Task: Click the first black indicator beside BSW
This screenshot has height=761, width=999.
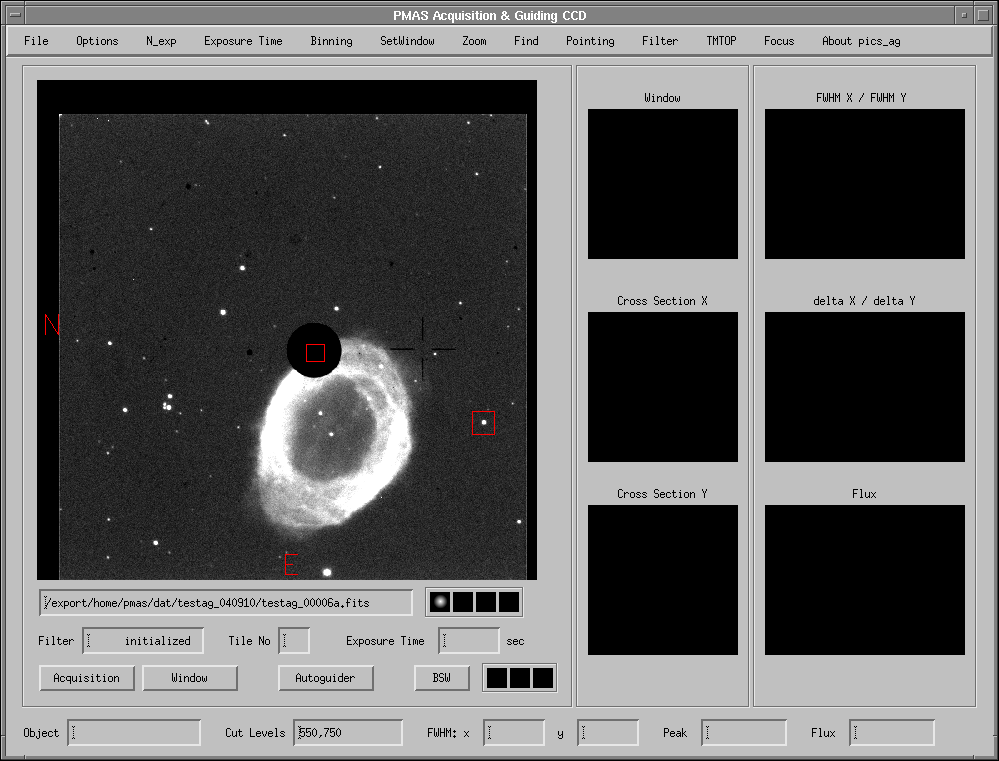Action: 496,678
